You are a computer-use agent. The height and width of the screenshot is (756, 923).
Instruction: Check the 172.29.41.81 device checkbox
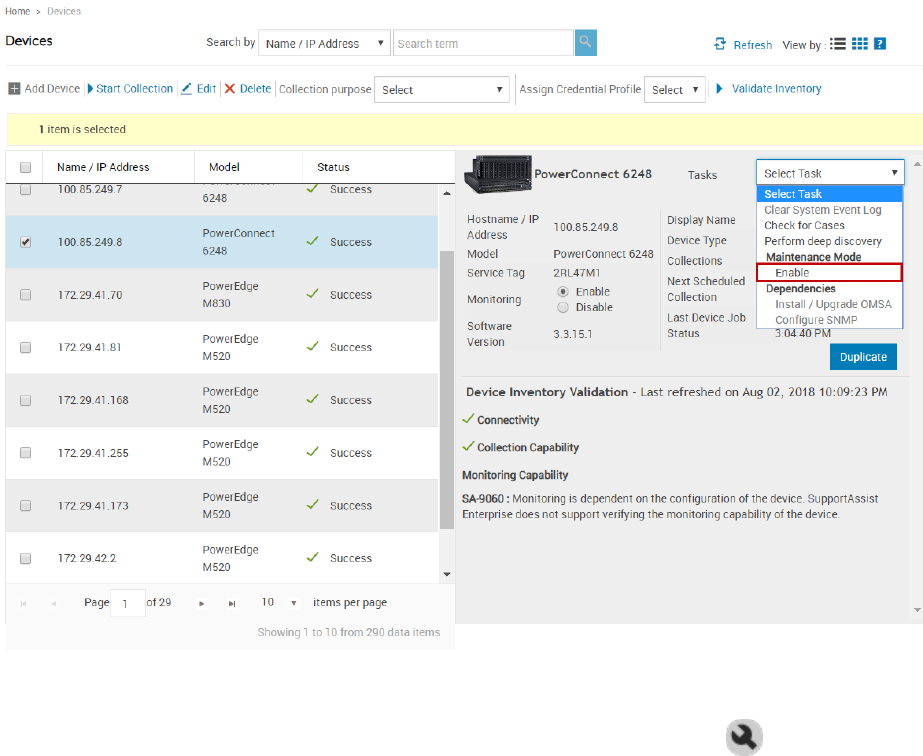[25, 347]
